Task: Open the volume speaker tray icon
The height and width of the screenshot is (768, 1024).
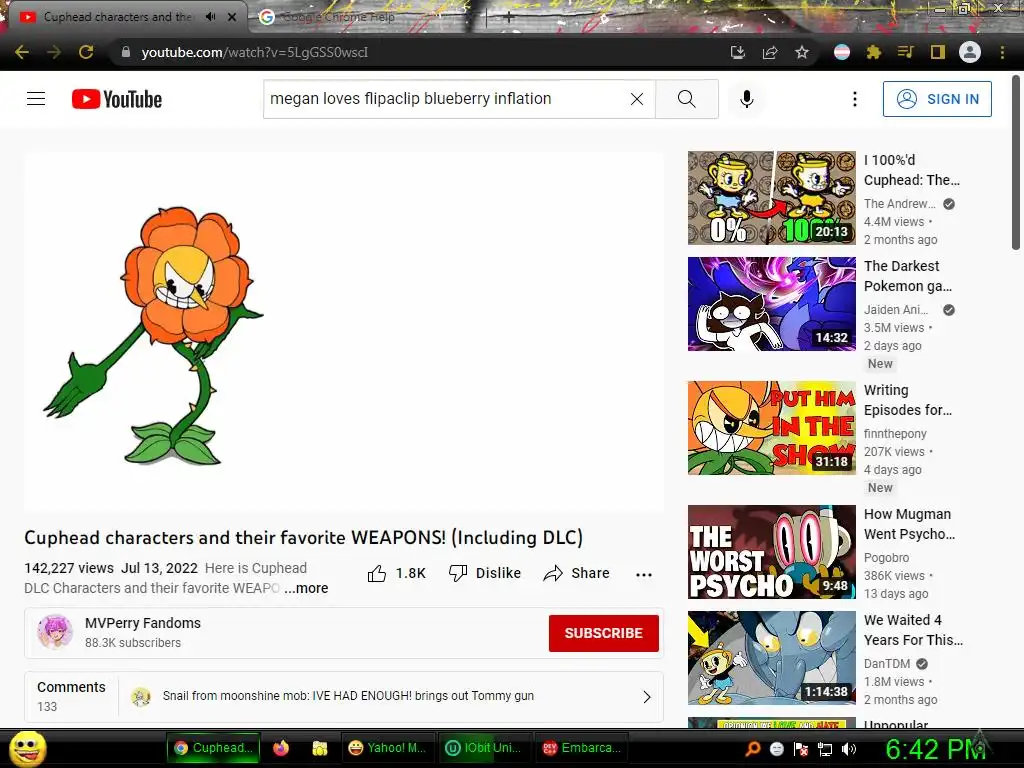Action: [x=849, y=749]
